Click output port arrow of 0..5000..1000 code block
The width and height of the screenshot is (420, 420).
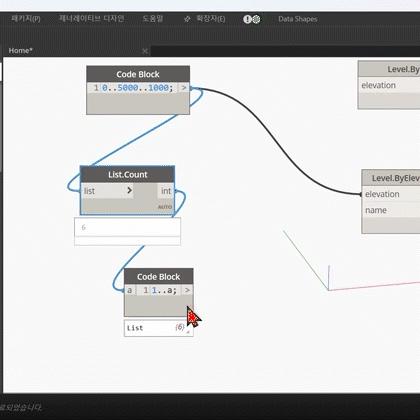click(184, 88)
